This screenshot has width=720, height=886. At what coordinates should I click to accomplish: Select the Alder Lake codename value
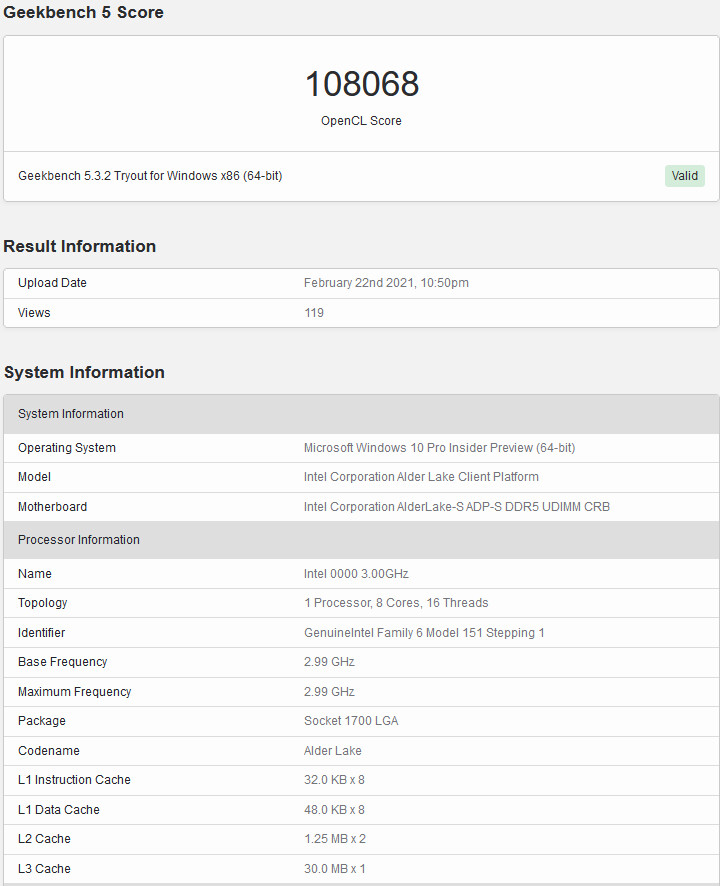(333, 751)
